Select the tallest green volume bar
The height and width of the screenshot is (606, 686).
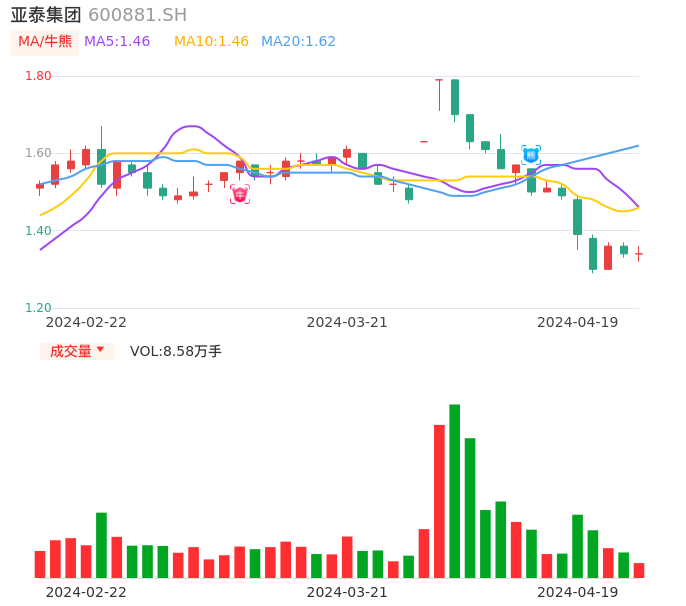(x=455, y=491)
